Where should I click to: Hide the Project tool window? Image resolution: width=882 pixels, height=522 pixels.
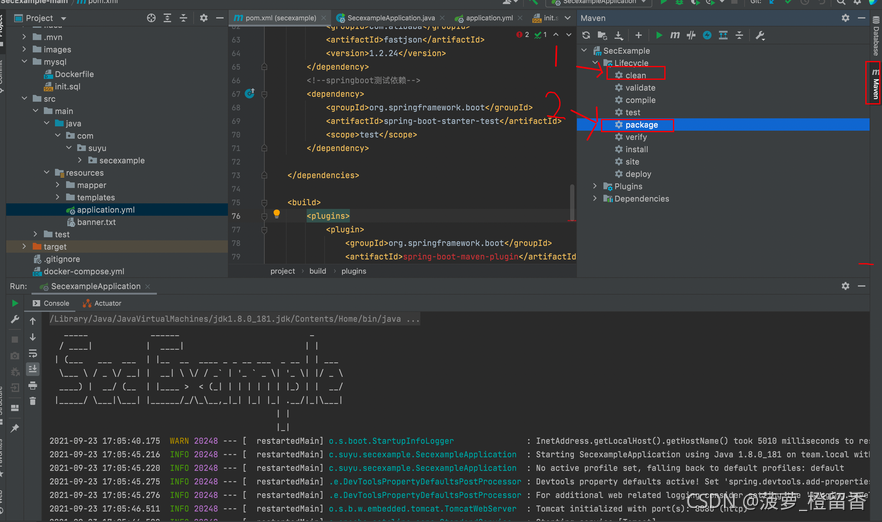219,18
